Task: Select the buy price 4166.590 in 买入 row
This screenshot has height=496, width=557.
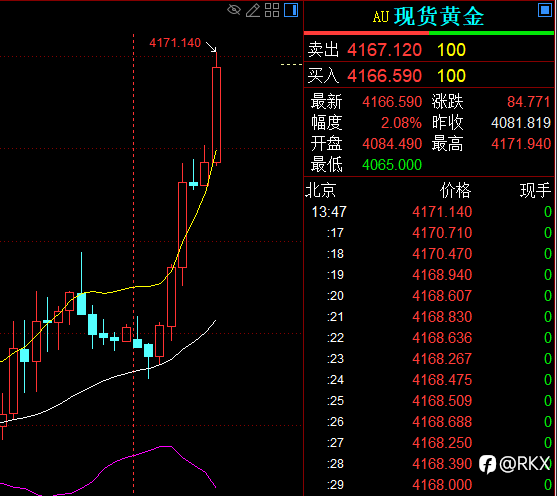Action: pyautogui.click(x=384, y=76)
